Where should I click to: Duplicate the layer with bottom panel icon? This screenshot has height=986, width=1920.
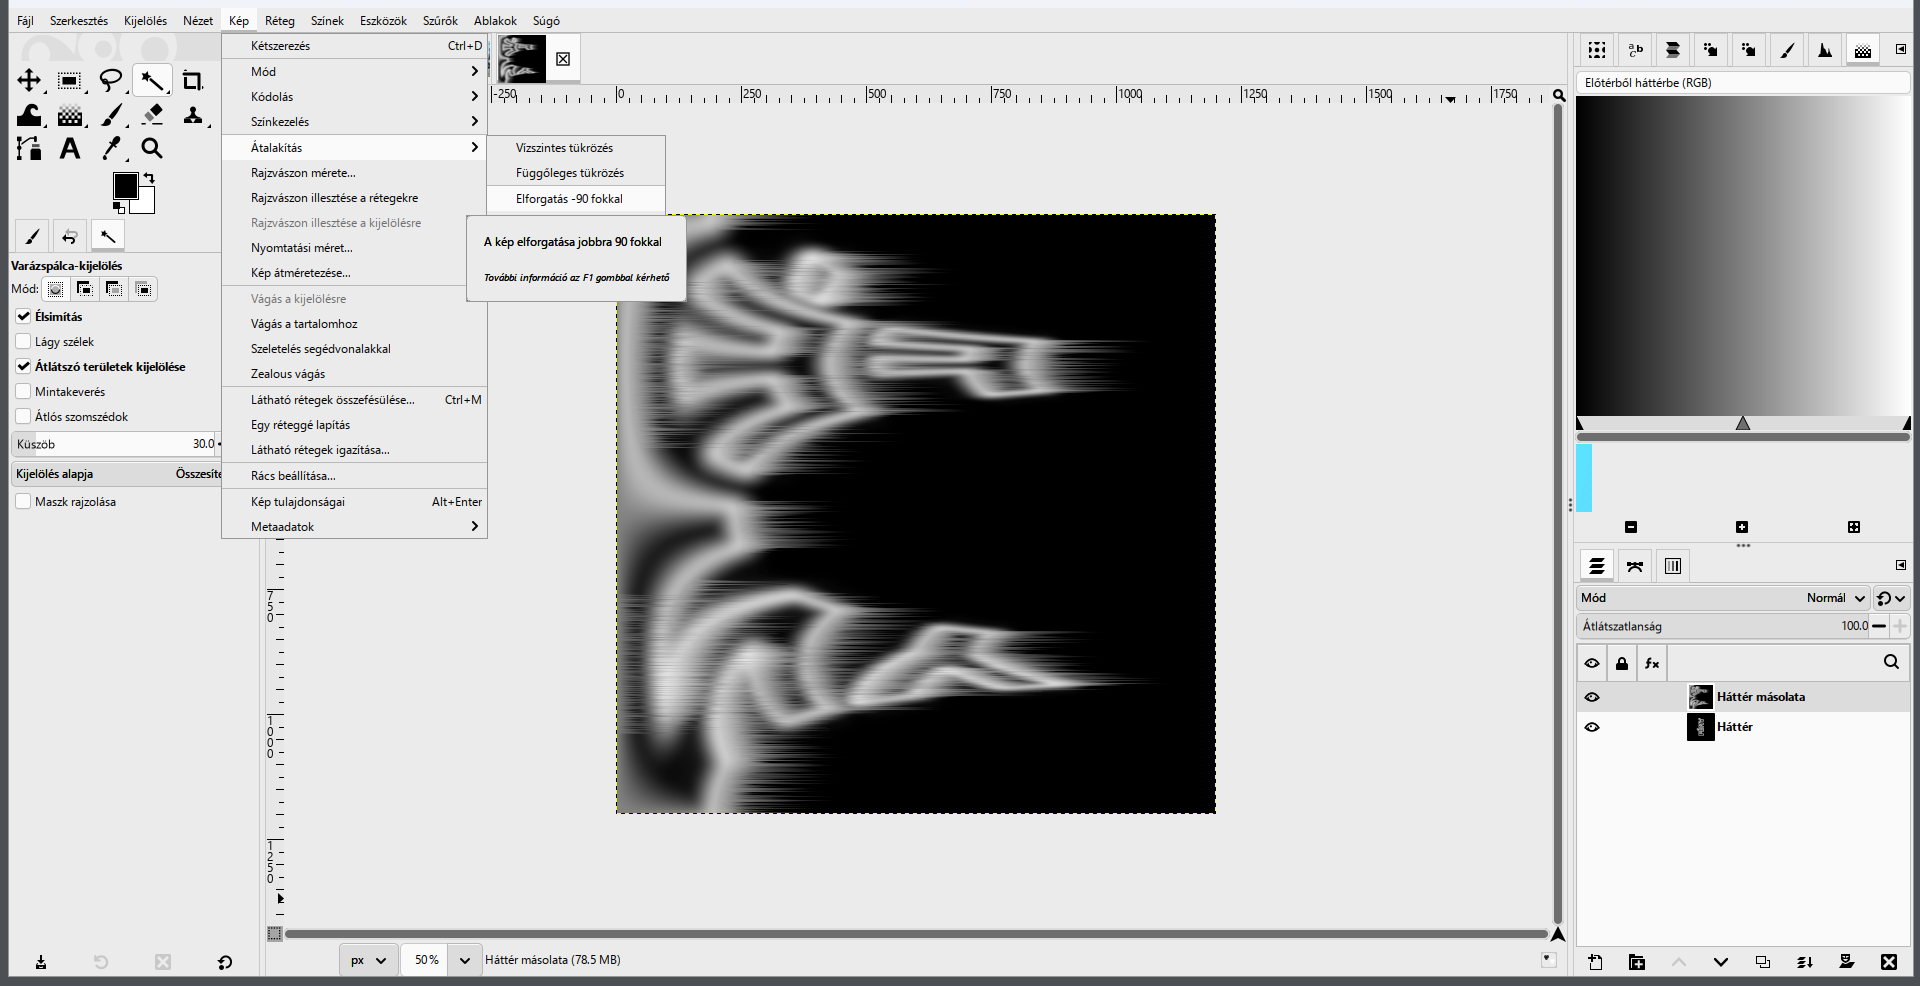[x=1762, y=962]
